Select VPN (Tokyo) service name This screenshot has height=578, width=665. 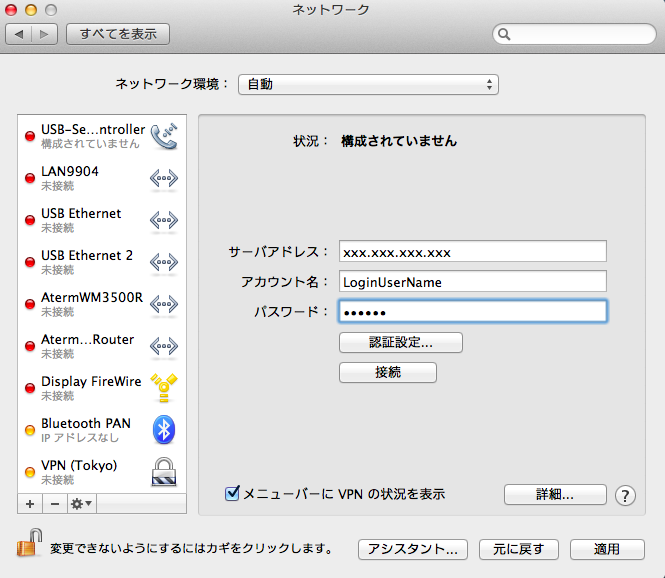[79, 466]
